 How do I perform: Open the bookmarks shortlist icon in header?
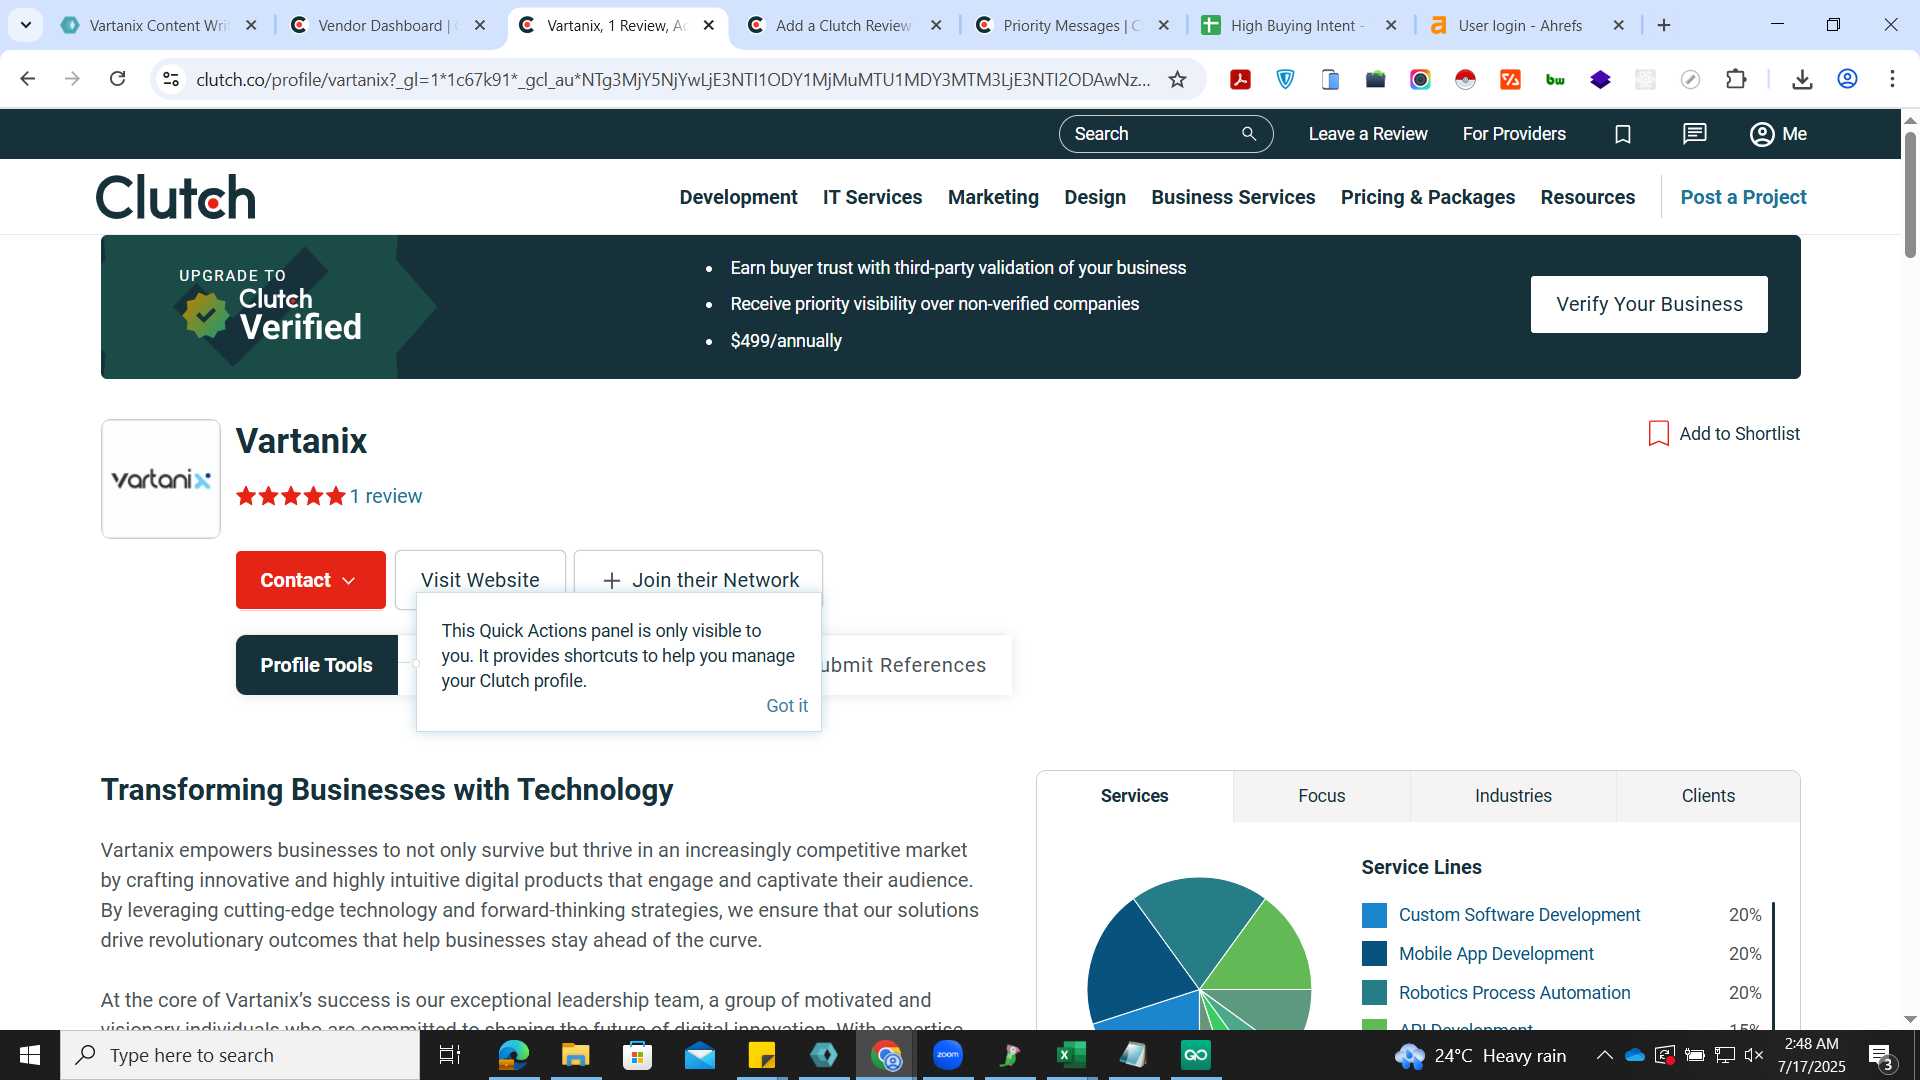tap(1623, 134)
